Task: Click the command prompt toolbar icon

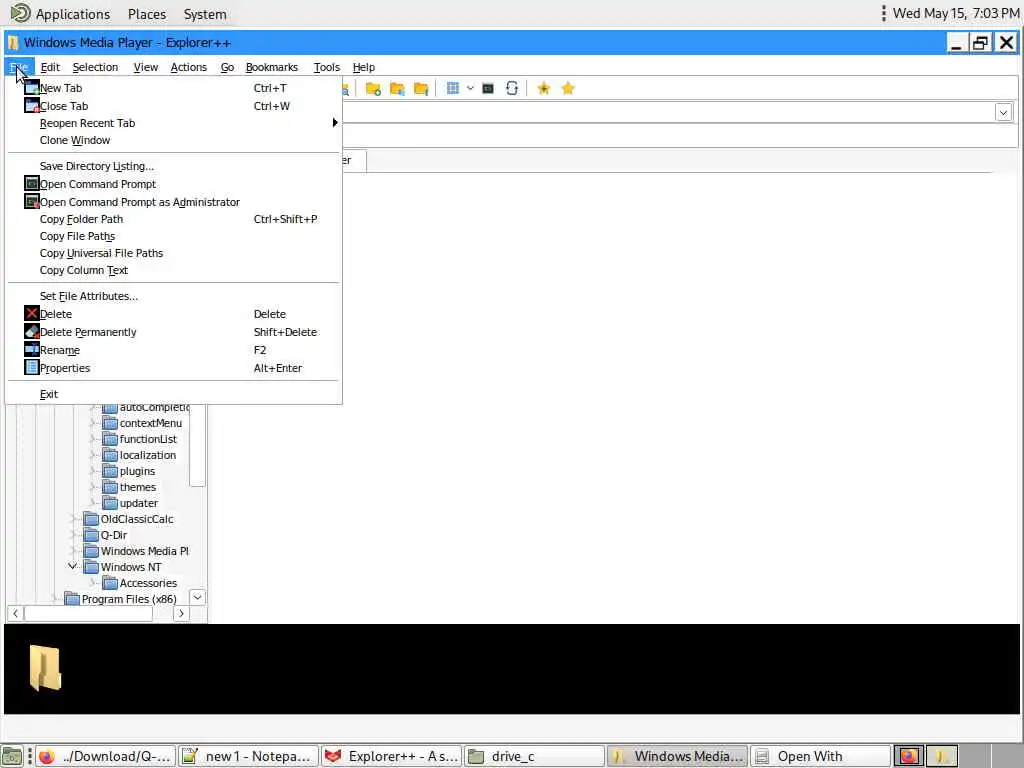Action: [x=488, y=88]
